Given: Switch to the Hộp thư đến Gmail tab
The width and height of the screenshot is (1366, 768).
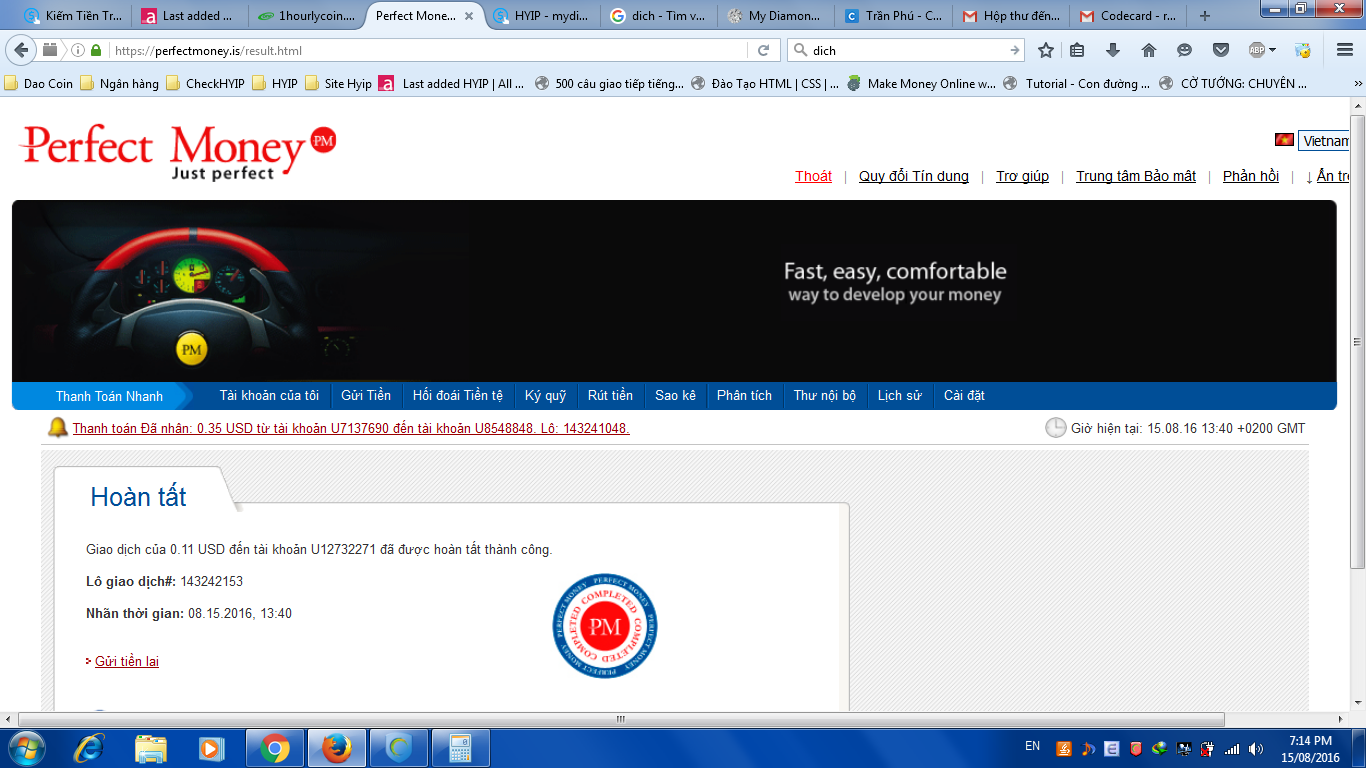Looking at the screenshot, I should 1010,16.
